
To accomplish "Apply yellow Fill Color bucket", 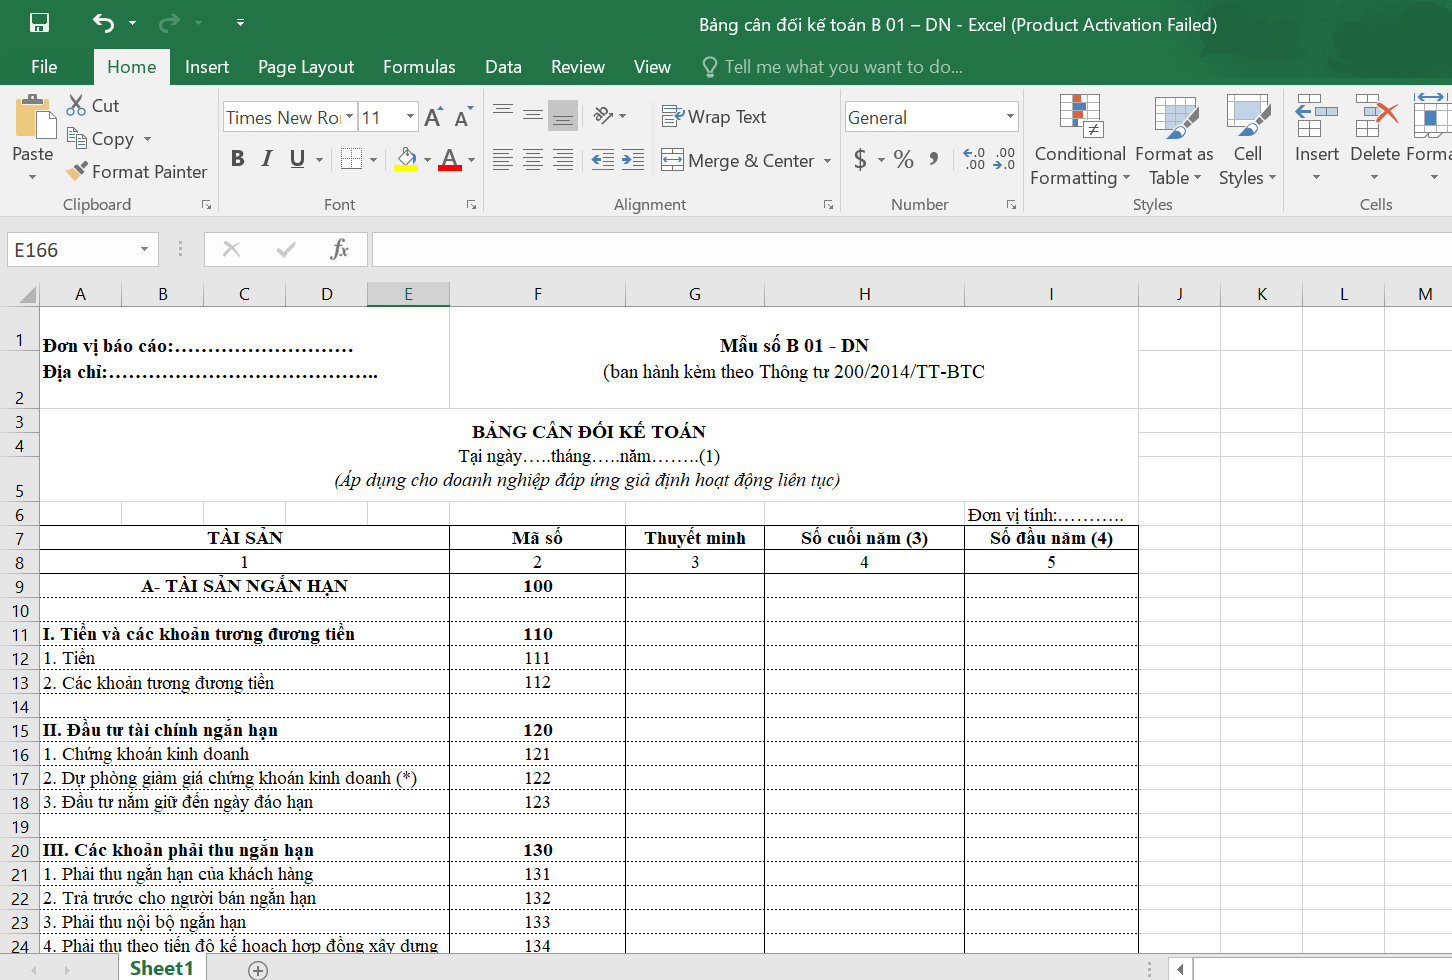I will coord(406,159).
